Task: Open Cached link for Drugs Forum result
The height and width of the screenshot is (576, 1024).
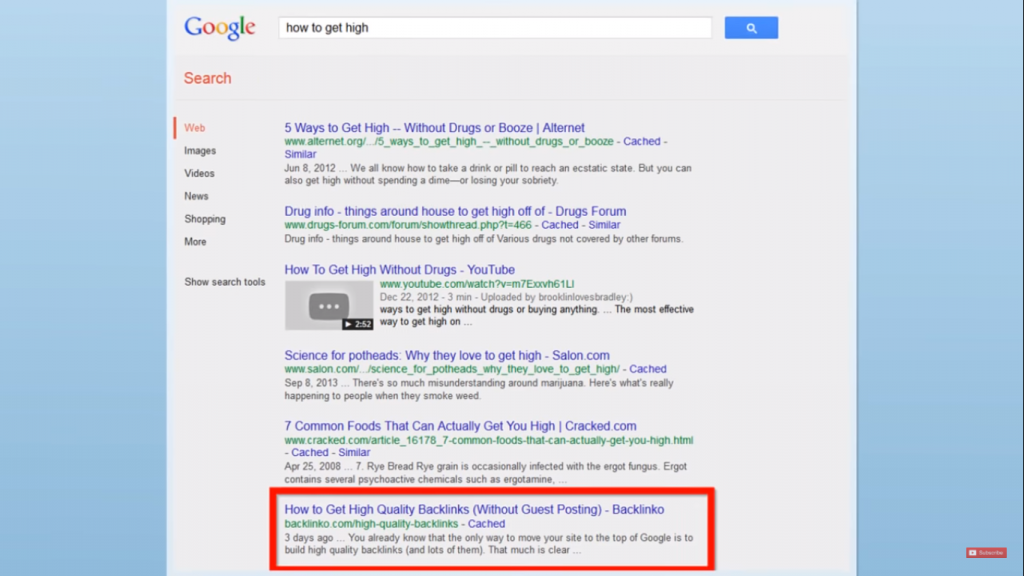Action: click(x=560, y=225)
